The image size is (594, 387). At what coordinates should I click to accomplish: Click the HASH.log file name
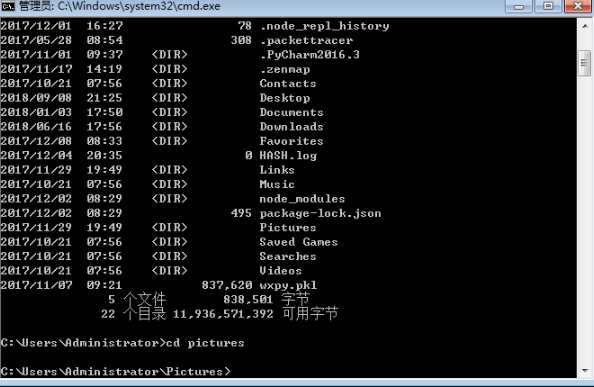pyautogui.click(x=288, y=155)
